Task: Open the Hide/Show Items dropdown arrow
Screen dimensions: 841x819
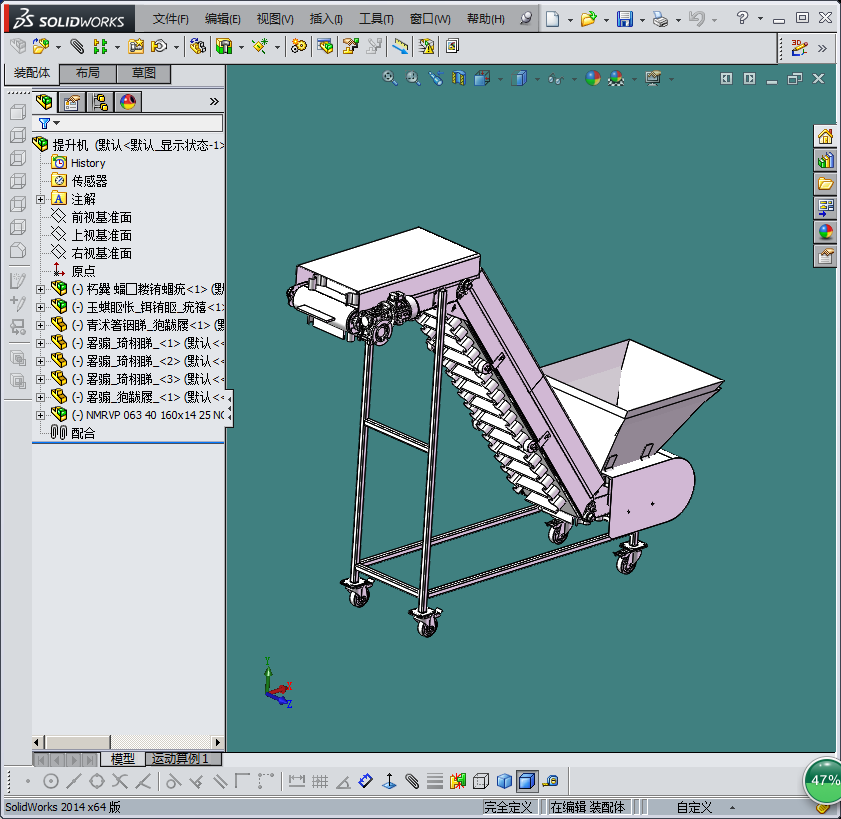Action: pyautogui.click(x=574, y=79)
